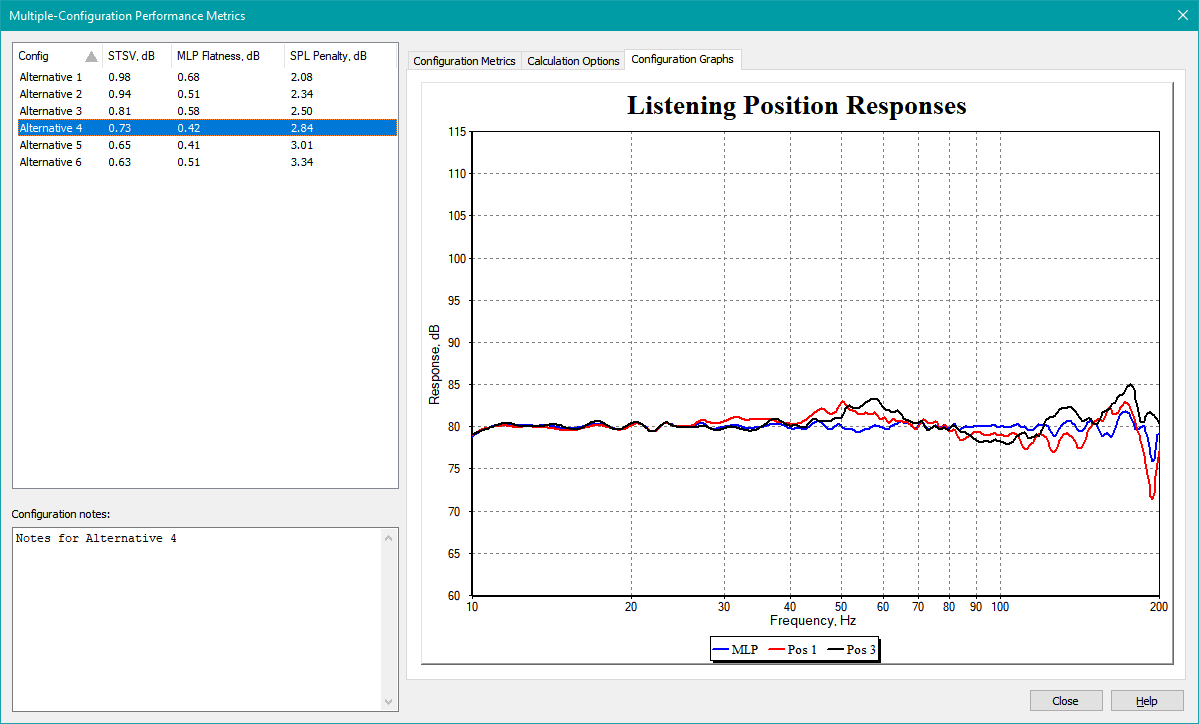Click the STSV value 0.94
The image size is (1199, 724).
(119, 94)
